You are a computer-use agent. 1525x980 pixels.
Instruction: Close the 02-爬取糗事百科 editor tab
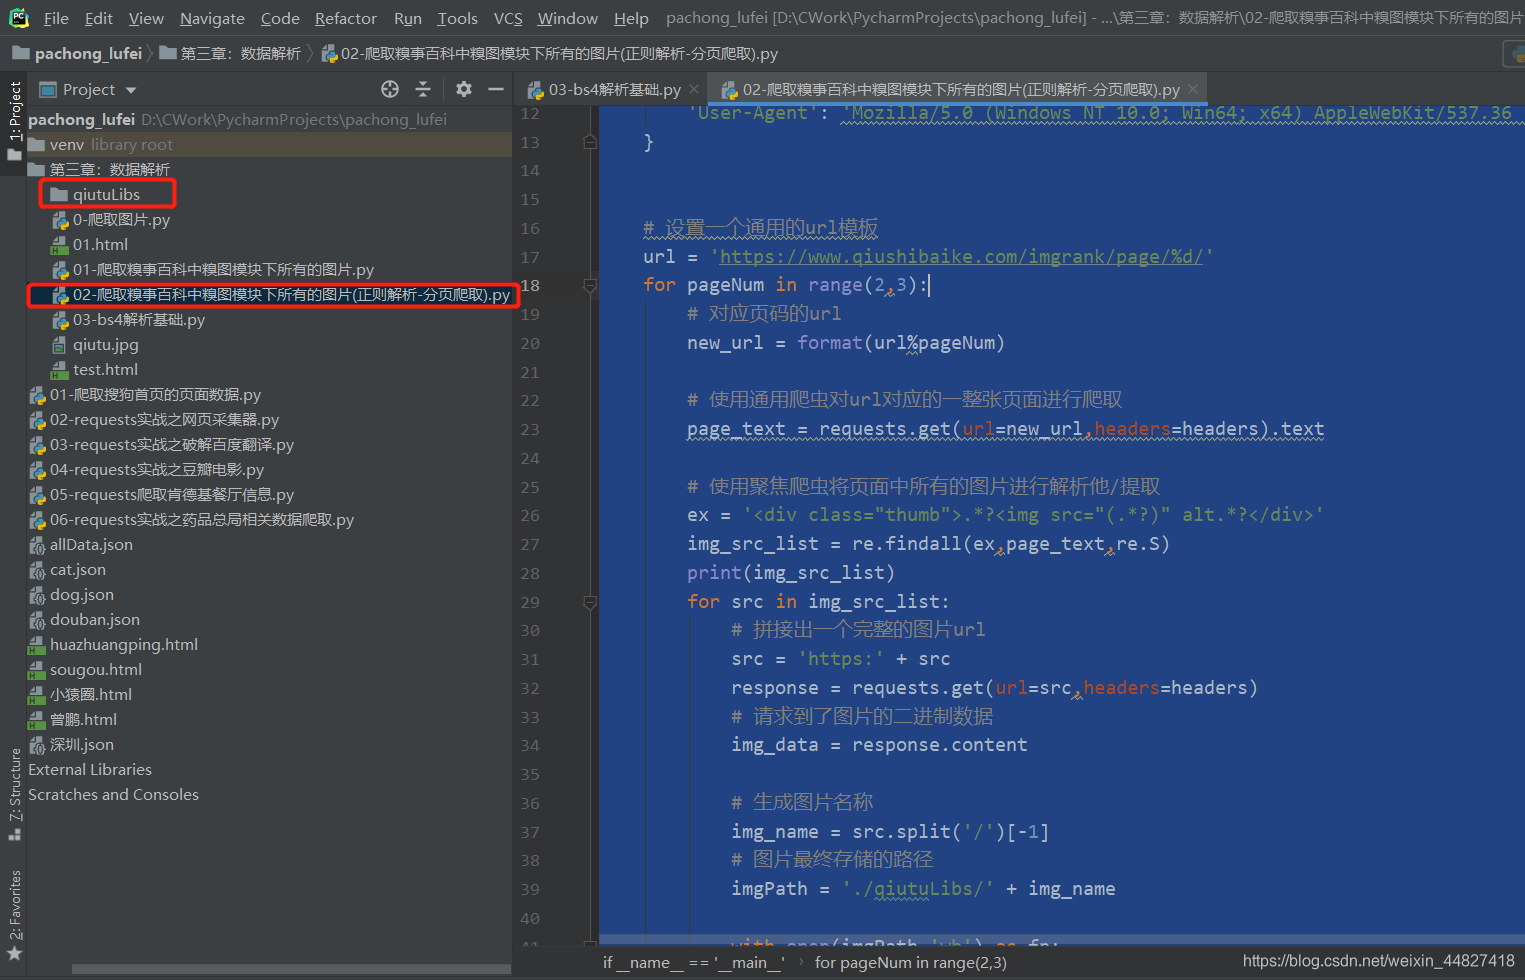tap(1193, 90)
